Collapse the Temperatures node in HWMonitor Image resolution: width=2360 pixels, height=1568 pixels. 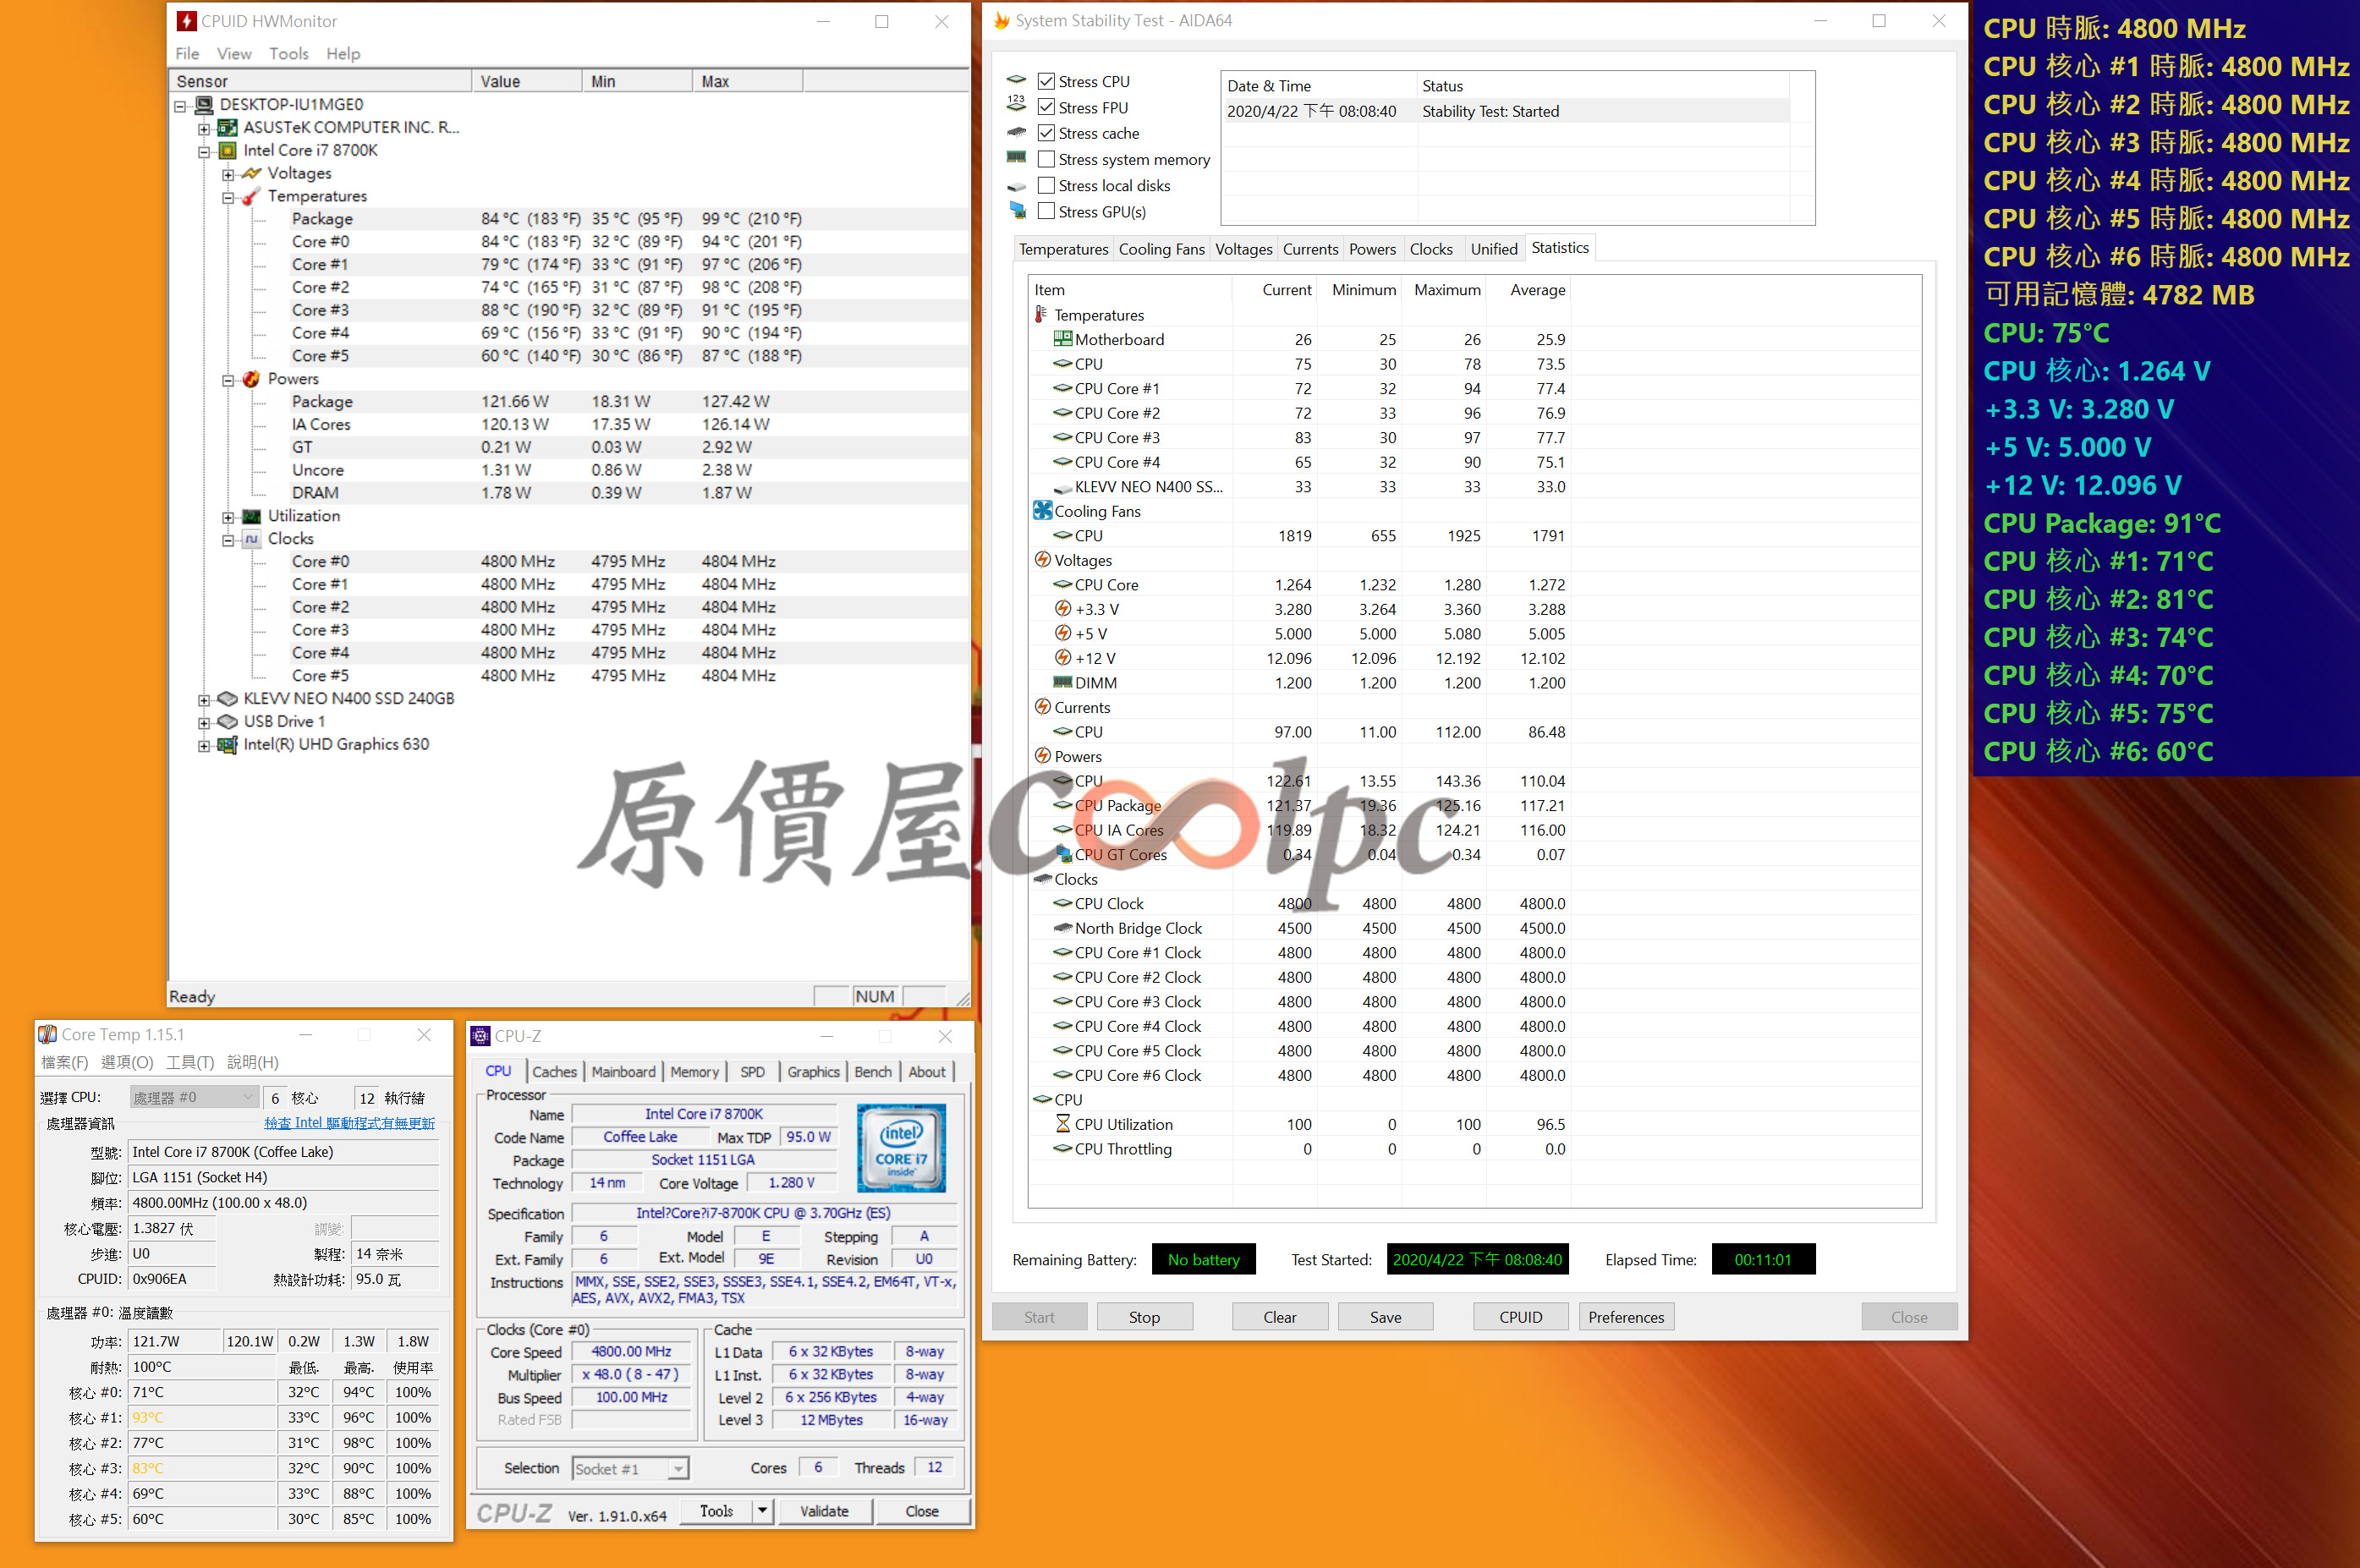pyautogui.click(x=228, y=197)
